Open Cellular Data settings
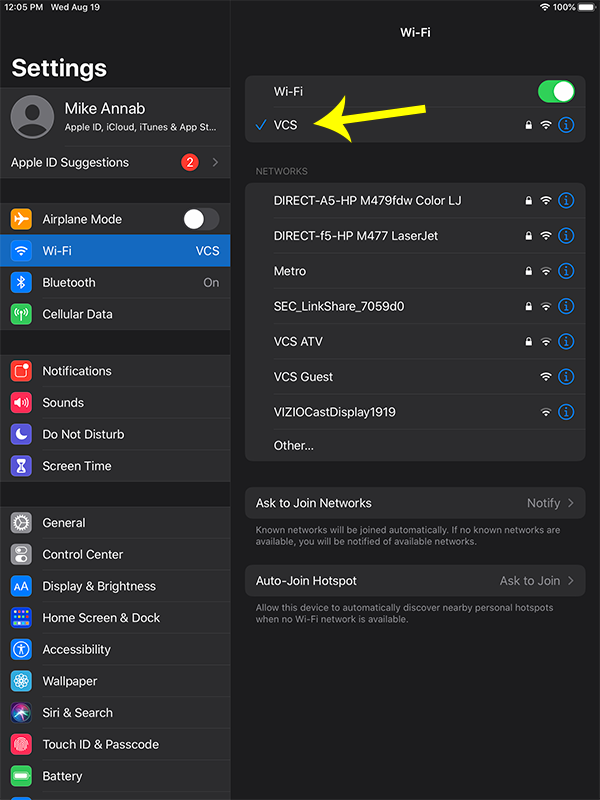 click(115, 314)
